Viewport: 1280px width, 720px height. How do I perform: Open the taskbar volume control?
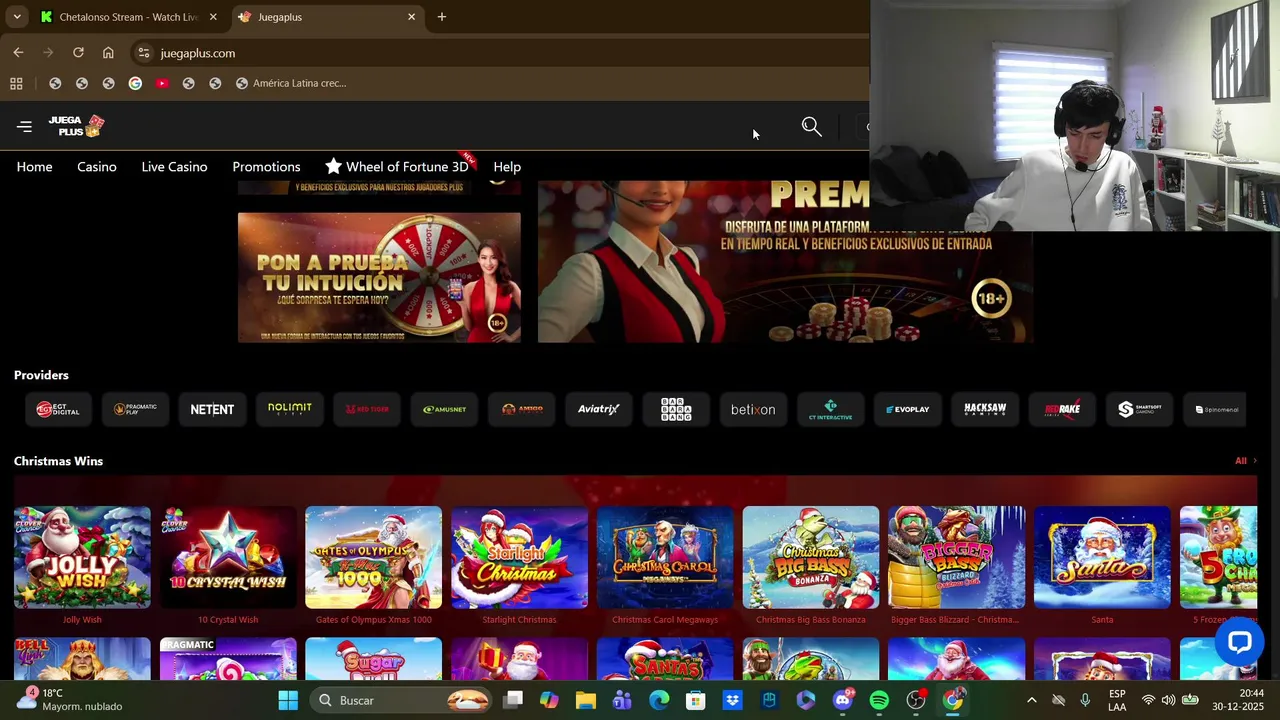(x=1168, y=700)
